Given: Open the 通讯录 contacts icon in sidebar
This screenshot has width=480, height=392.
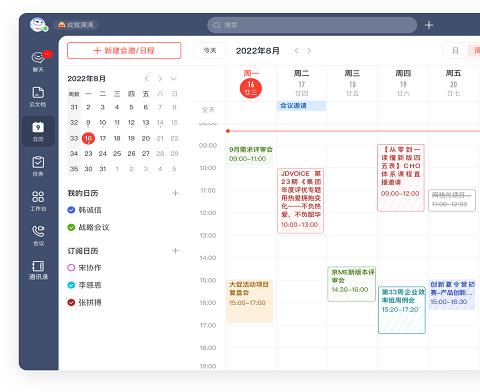Looking at the screenshot, I should [x=38, y=270].
